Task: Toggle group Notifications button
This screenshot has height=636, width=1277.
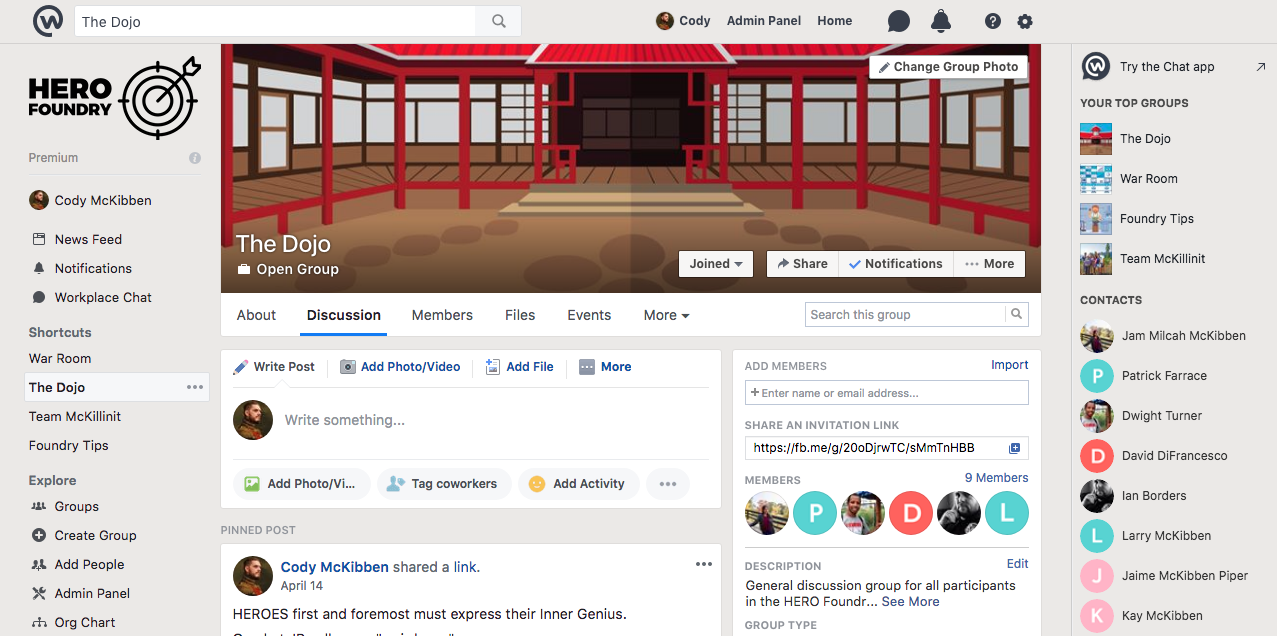Action: pos(896,264)
